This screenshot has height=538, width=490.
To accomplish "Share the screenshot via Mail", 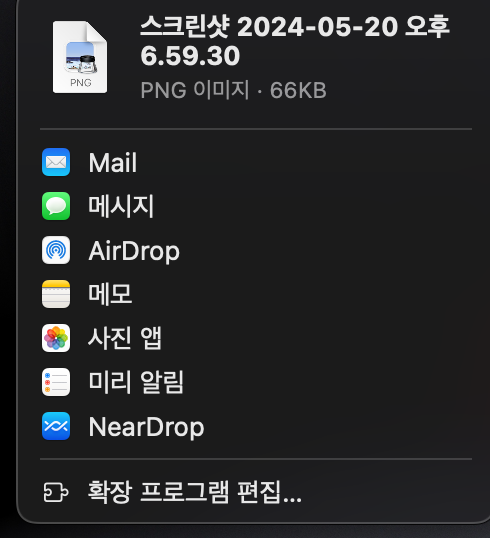I will [x=256, y=162].
